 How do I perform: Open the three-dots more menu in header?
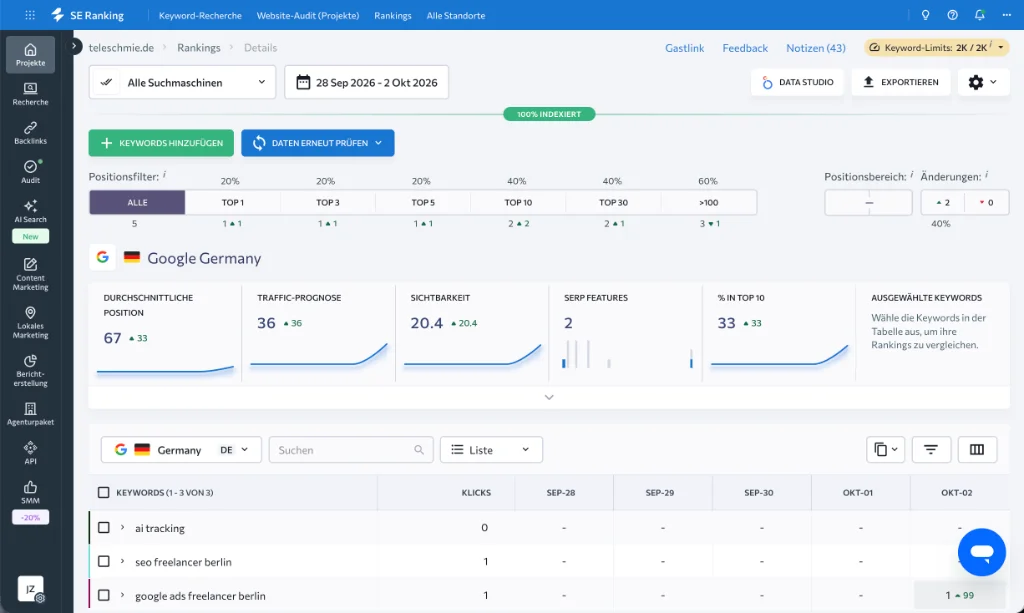click(1006, 15)
